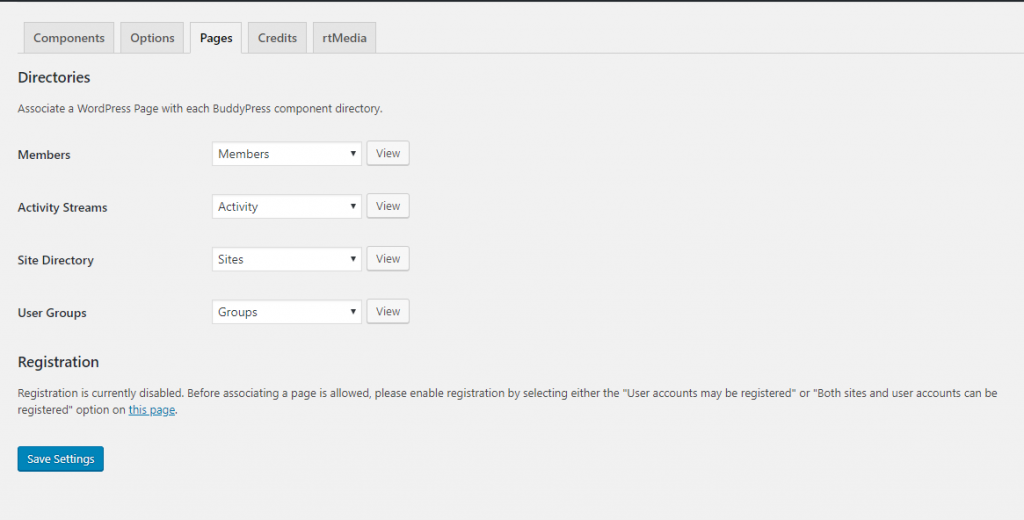The image size is (1024, 520).
Task: Open the Members page dropdown
Action: [287, 154]
